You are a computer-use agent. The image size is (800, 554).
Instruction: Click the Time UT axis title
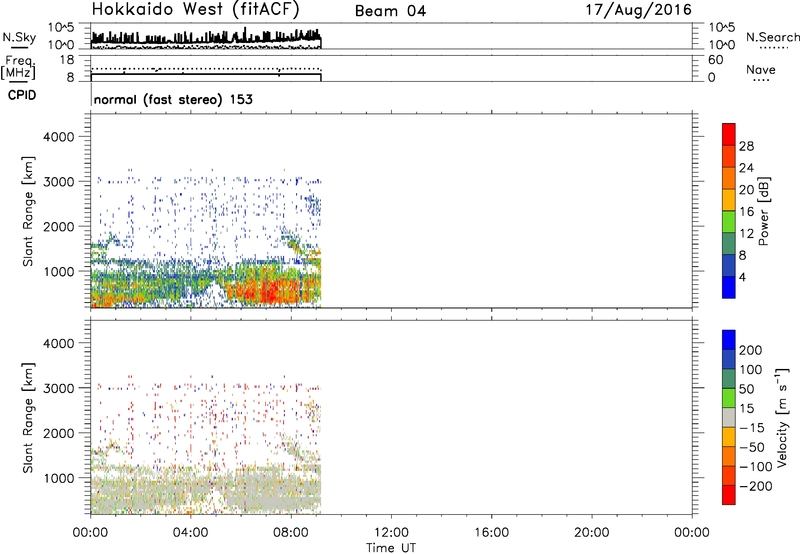point(391,547)
